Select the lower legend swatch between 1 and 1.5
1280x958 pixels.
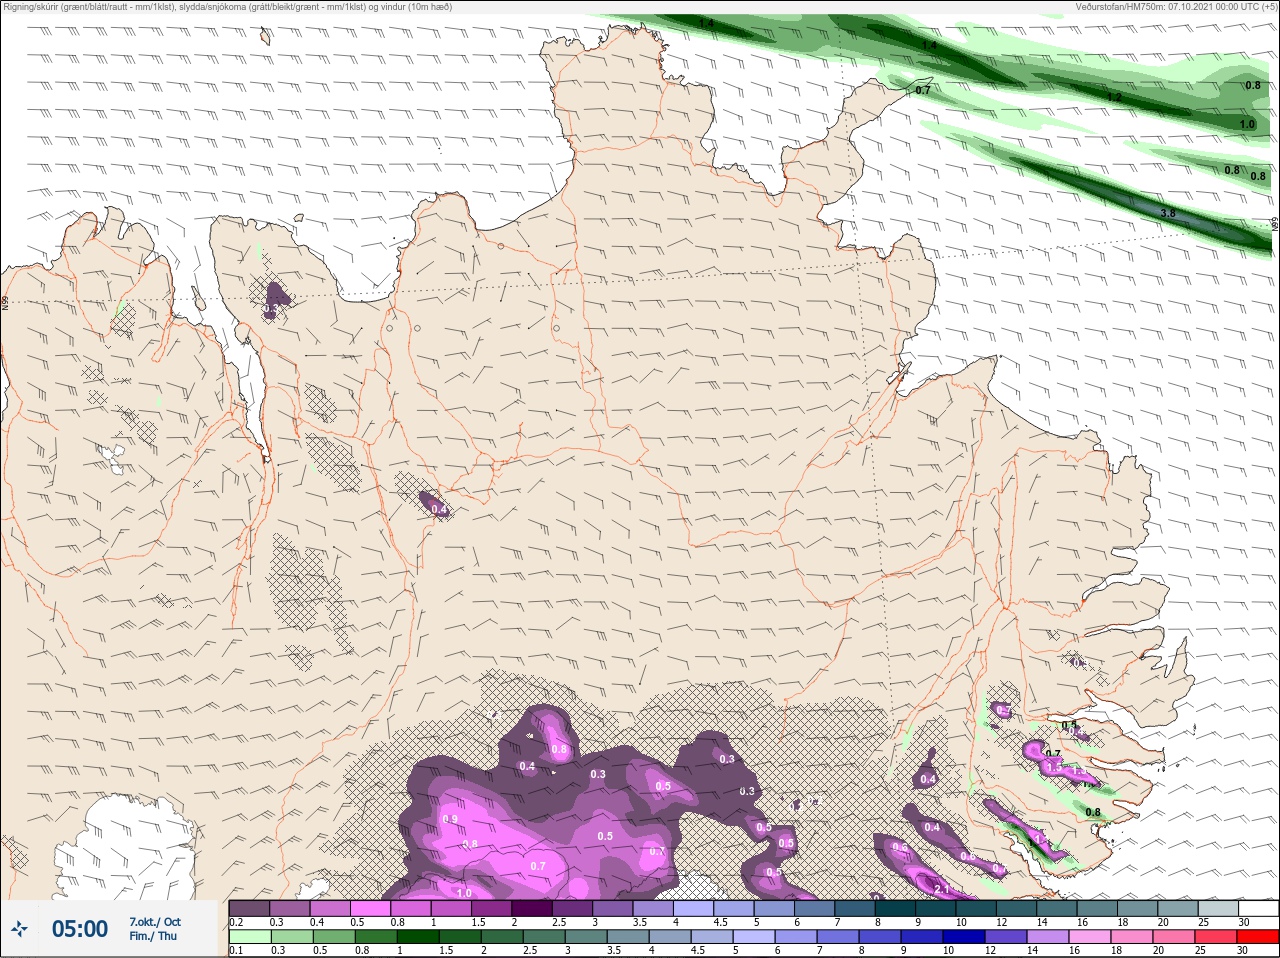tap(418, 937)
